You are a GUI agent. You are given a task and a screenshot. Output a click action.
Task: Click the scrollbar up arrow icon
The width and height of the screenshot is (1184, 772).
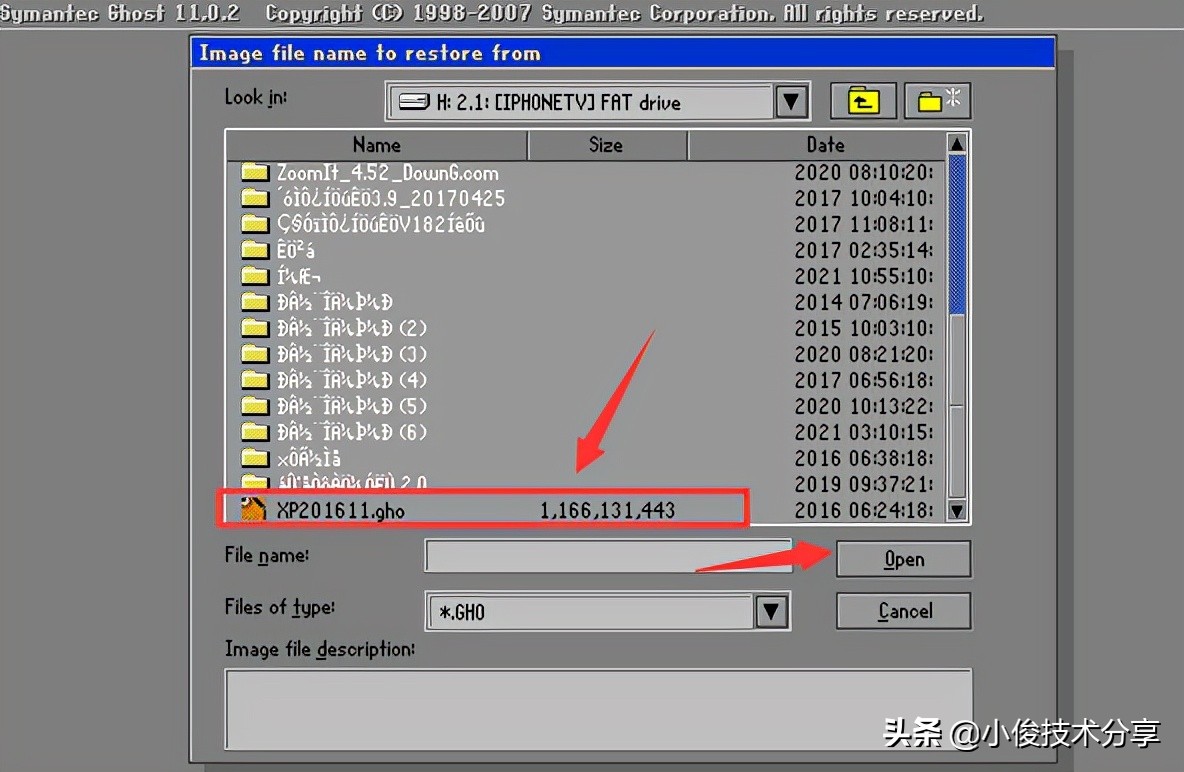[956, 143]
